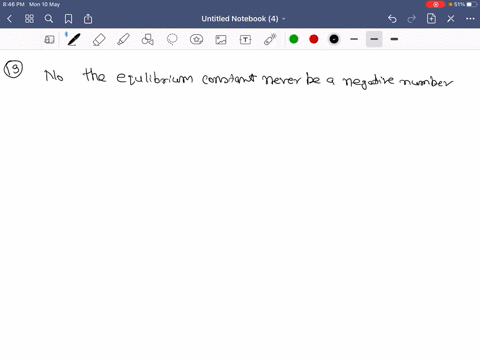Tap the handwritten word 'equilibrium'

click(154, 78)
